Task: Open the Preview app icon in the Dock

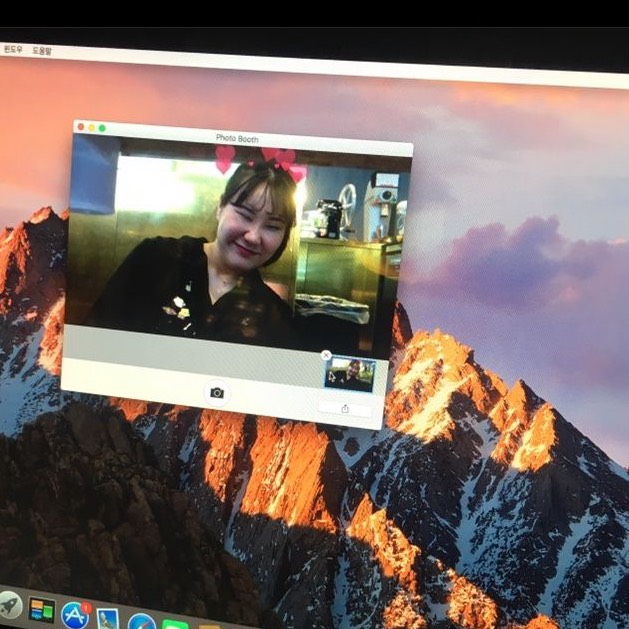Action: [x=108, y=619]
